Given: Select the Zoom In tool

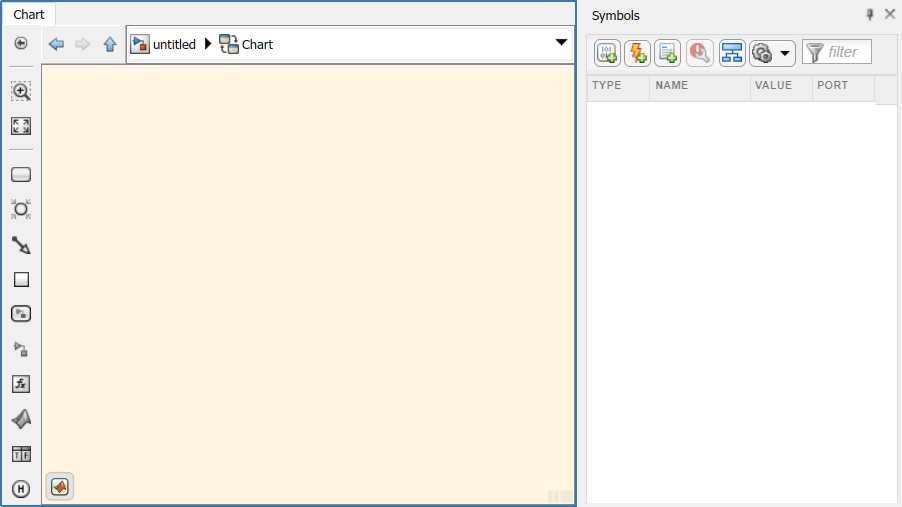Looking at the screenshot, I should coord(21,91).
